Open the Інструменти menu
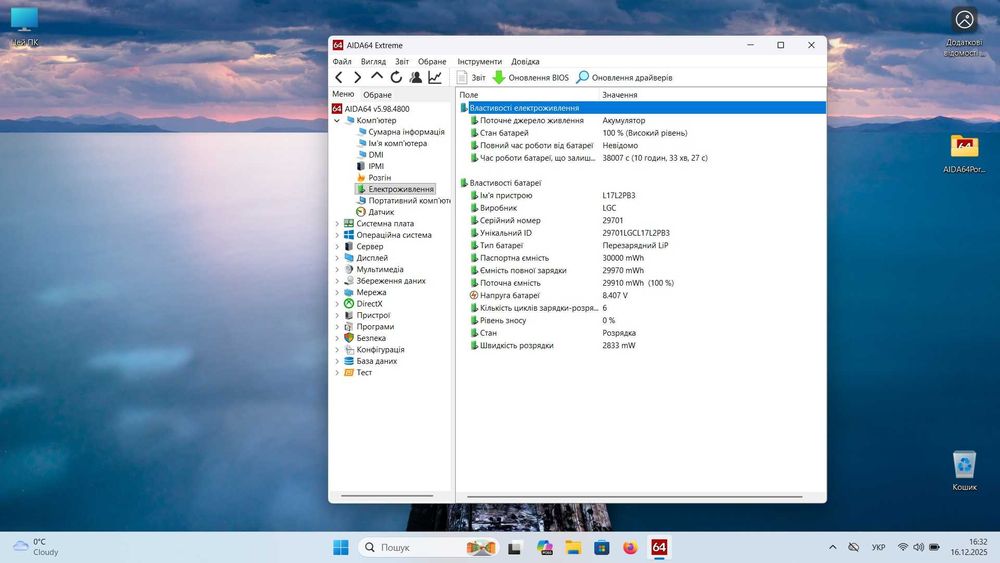 [480, 61]
